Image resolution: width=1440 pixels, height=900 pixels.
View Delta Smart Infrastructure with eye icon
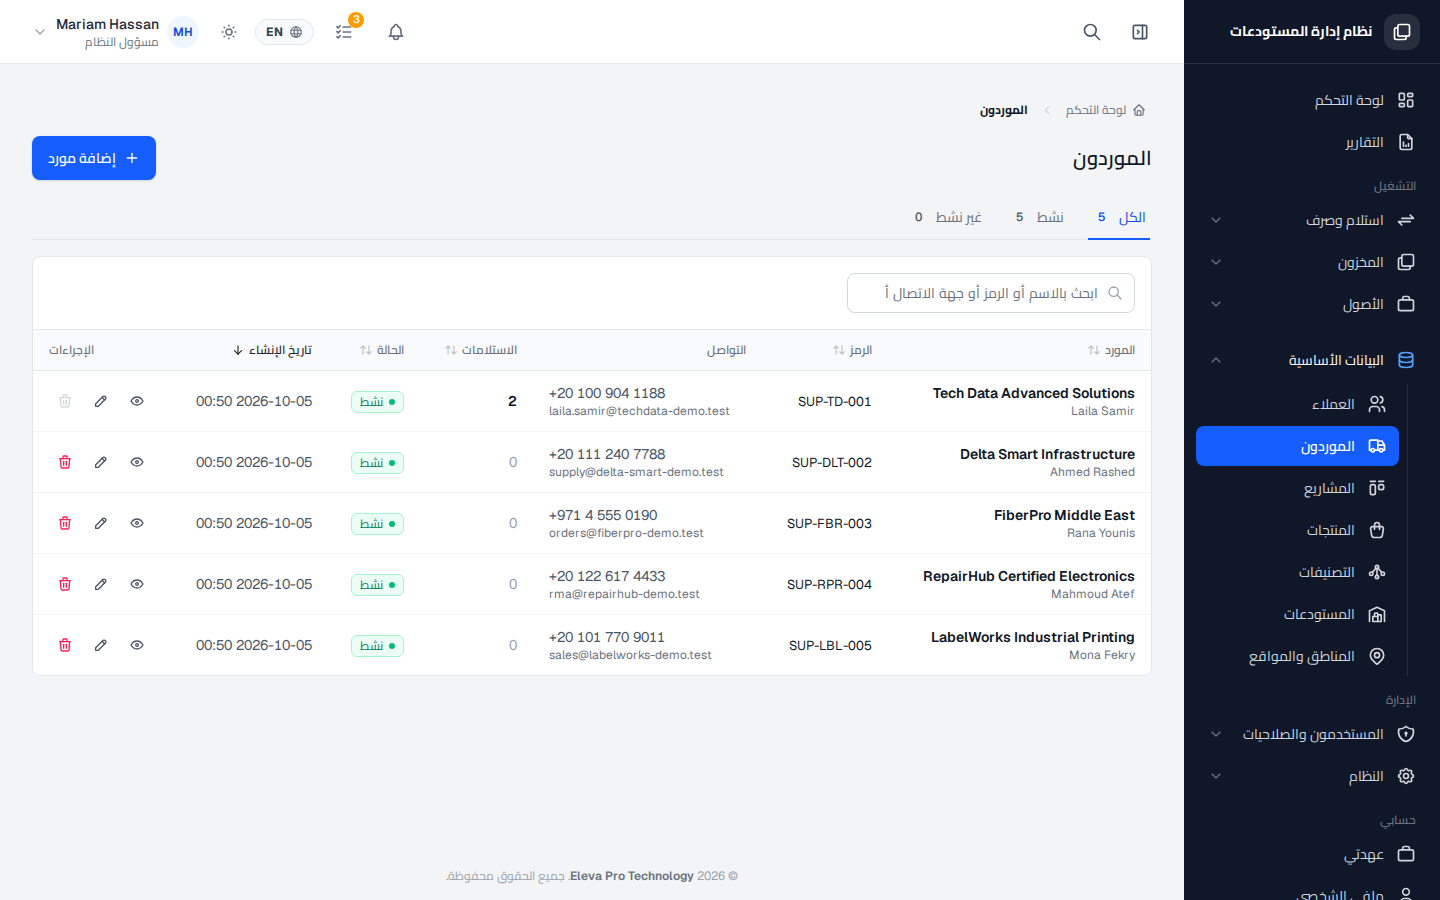[x=137, y=462]
